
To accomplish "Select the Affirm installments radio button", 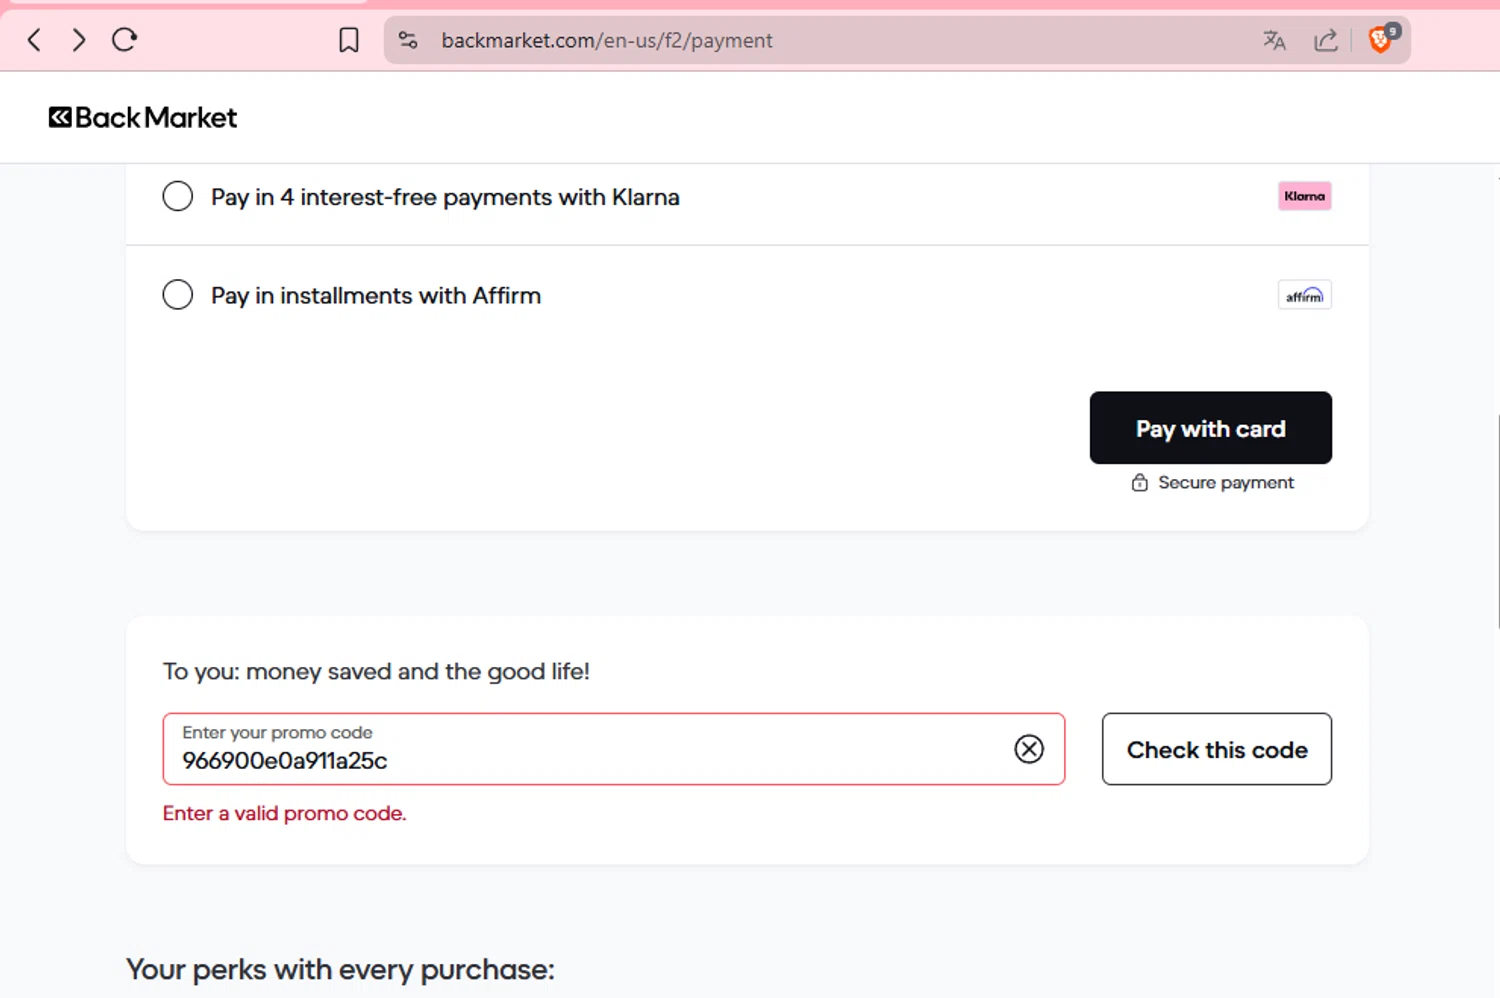I will (x=178, y=295).
